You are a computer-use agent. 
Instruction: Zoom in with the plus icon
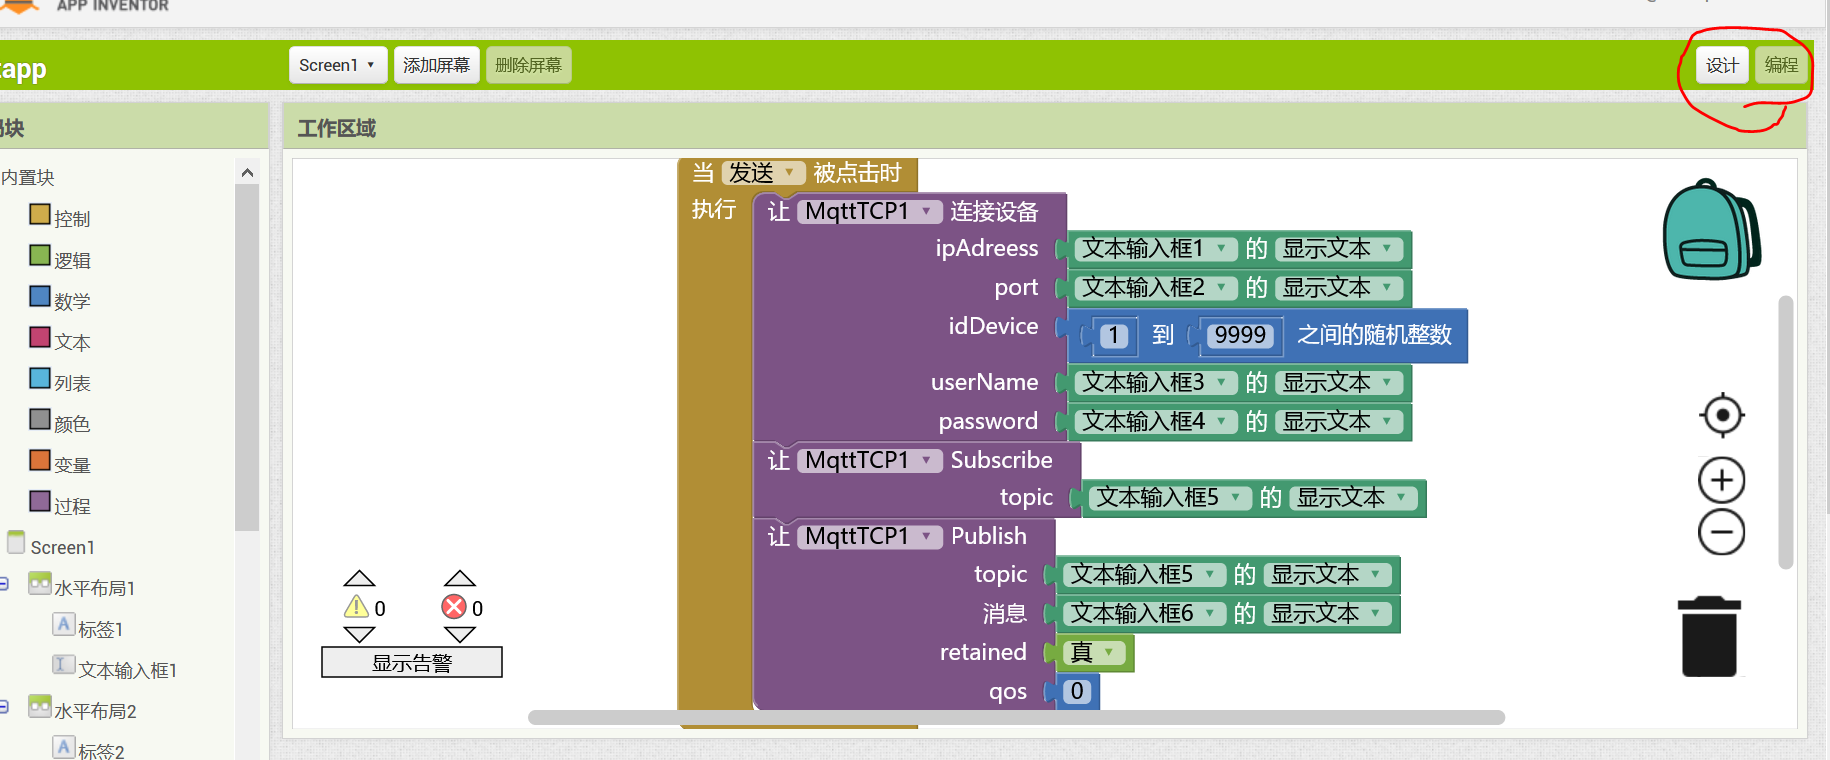(1722, 481)
